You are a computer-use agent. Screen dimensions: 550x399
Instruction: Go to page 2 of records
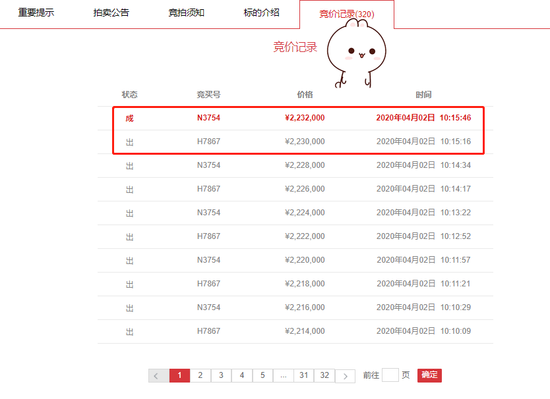[200, 376]
